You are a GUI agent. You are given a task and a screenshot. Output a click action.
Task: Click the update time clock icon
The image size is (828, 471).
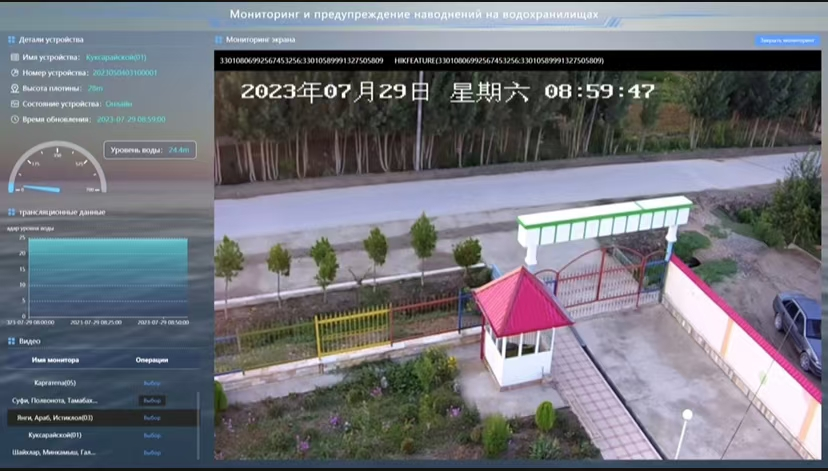coord(13,119)
